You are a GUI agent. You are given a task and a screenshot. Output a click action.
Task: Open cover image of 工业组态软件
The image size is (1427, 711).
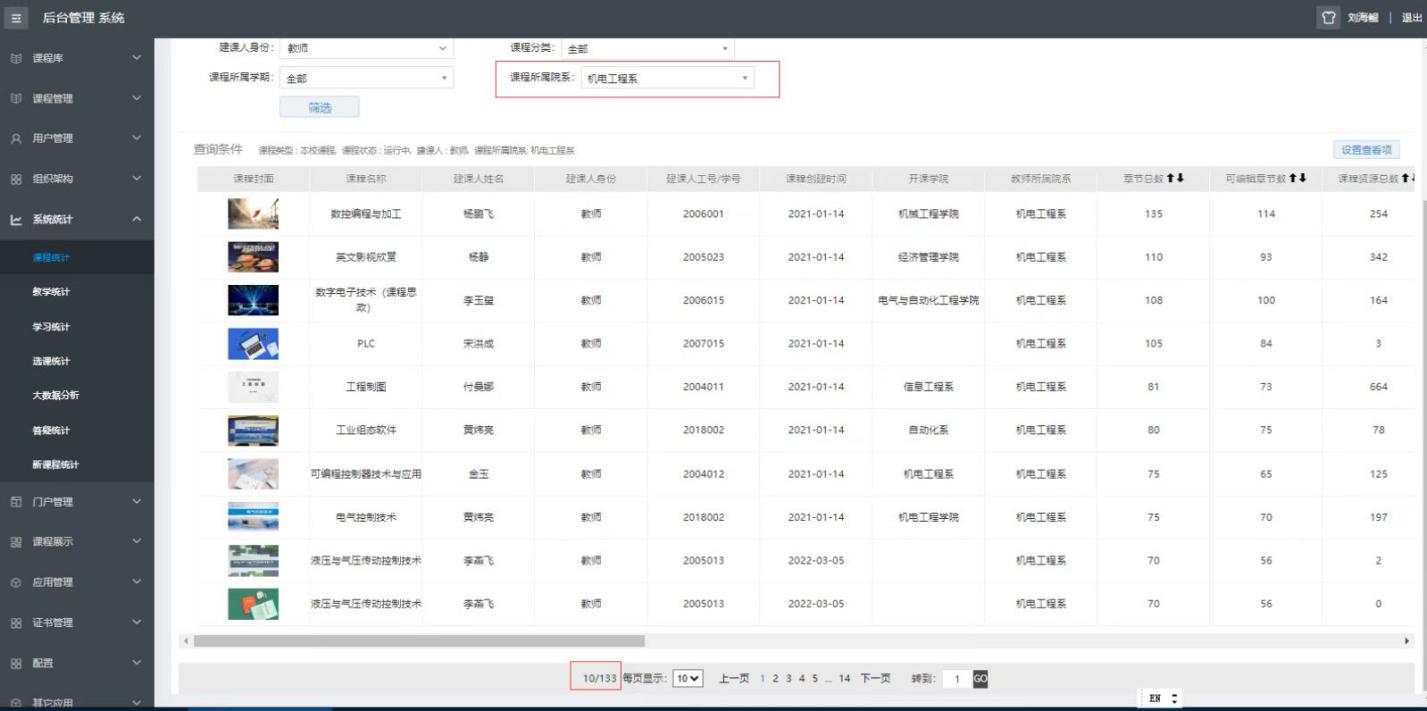point(253,430)
